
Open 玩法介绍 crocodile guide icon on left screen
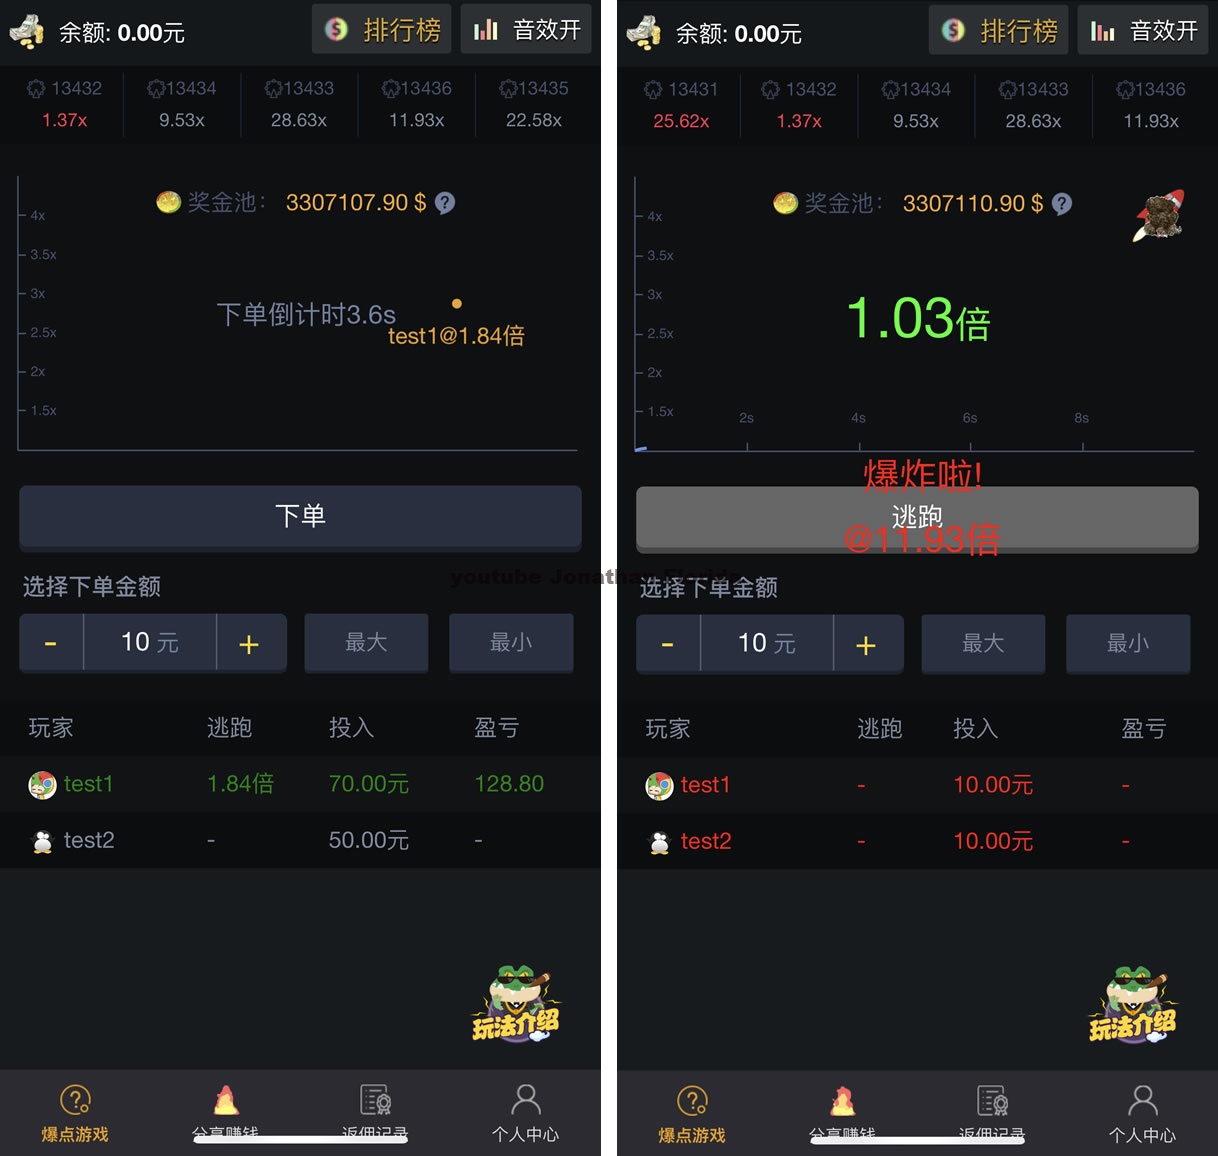(517, 1004)
